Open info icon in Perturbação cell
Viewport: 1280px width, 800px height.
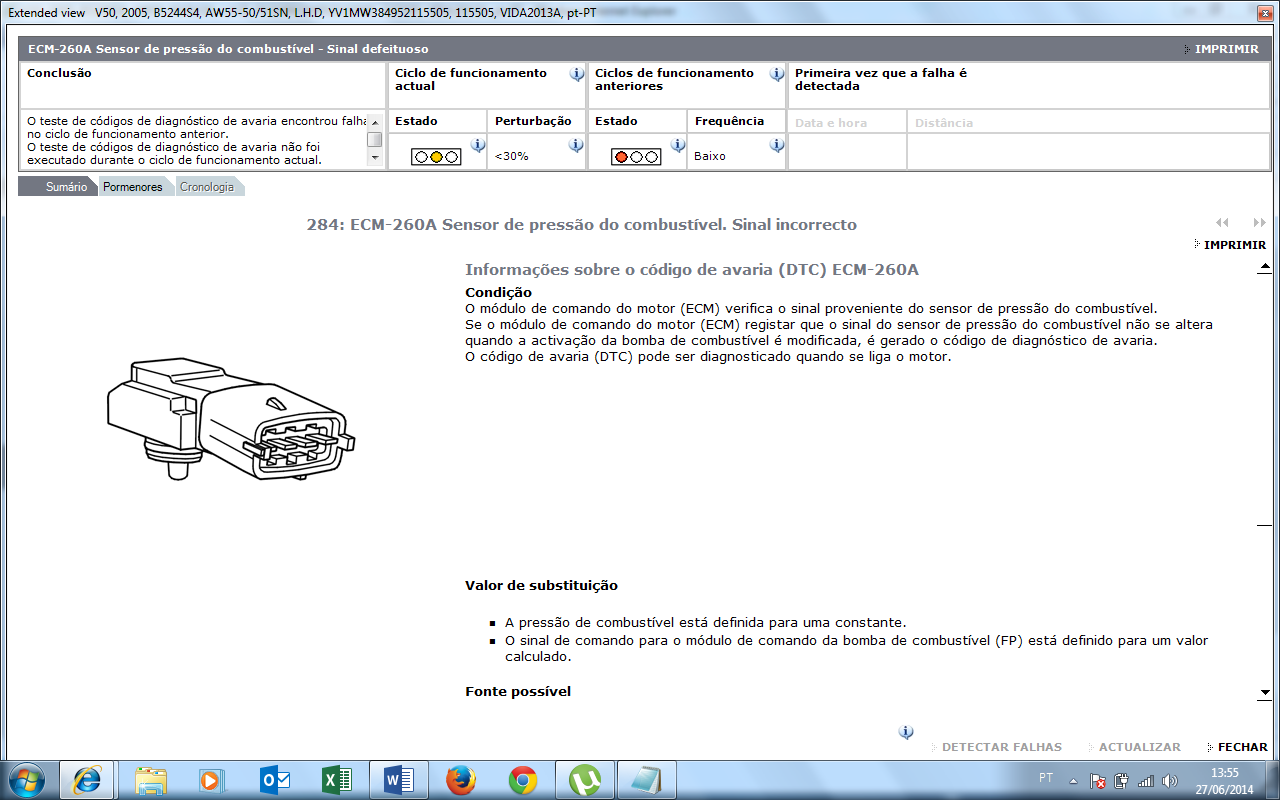click(576, 145)
